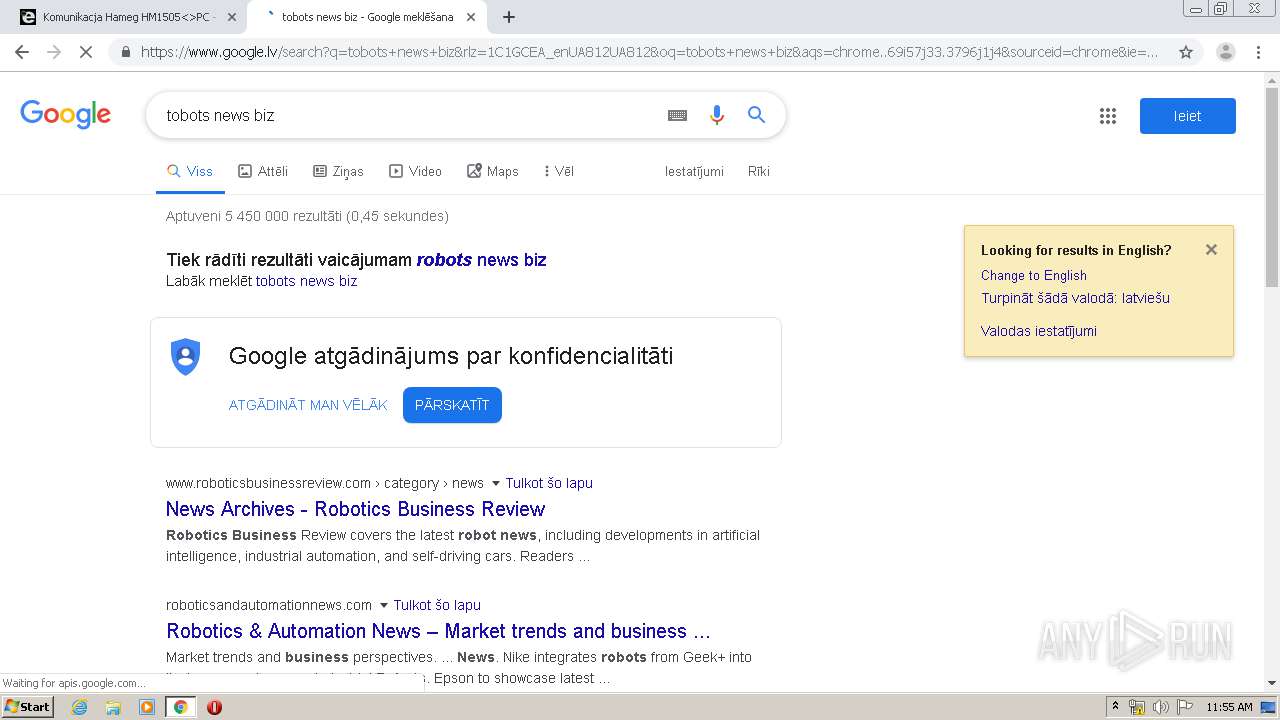Click page scrollbar up arrow
Screen dimensions: 1280x720
coord(1272,80)
